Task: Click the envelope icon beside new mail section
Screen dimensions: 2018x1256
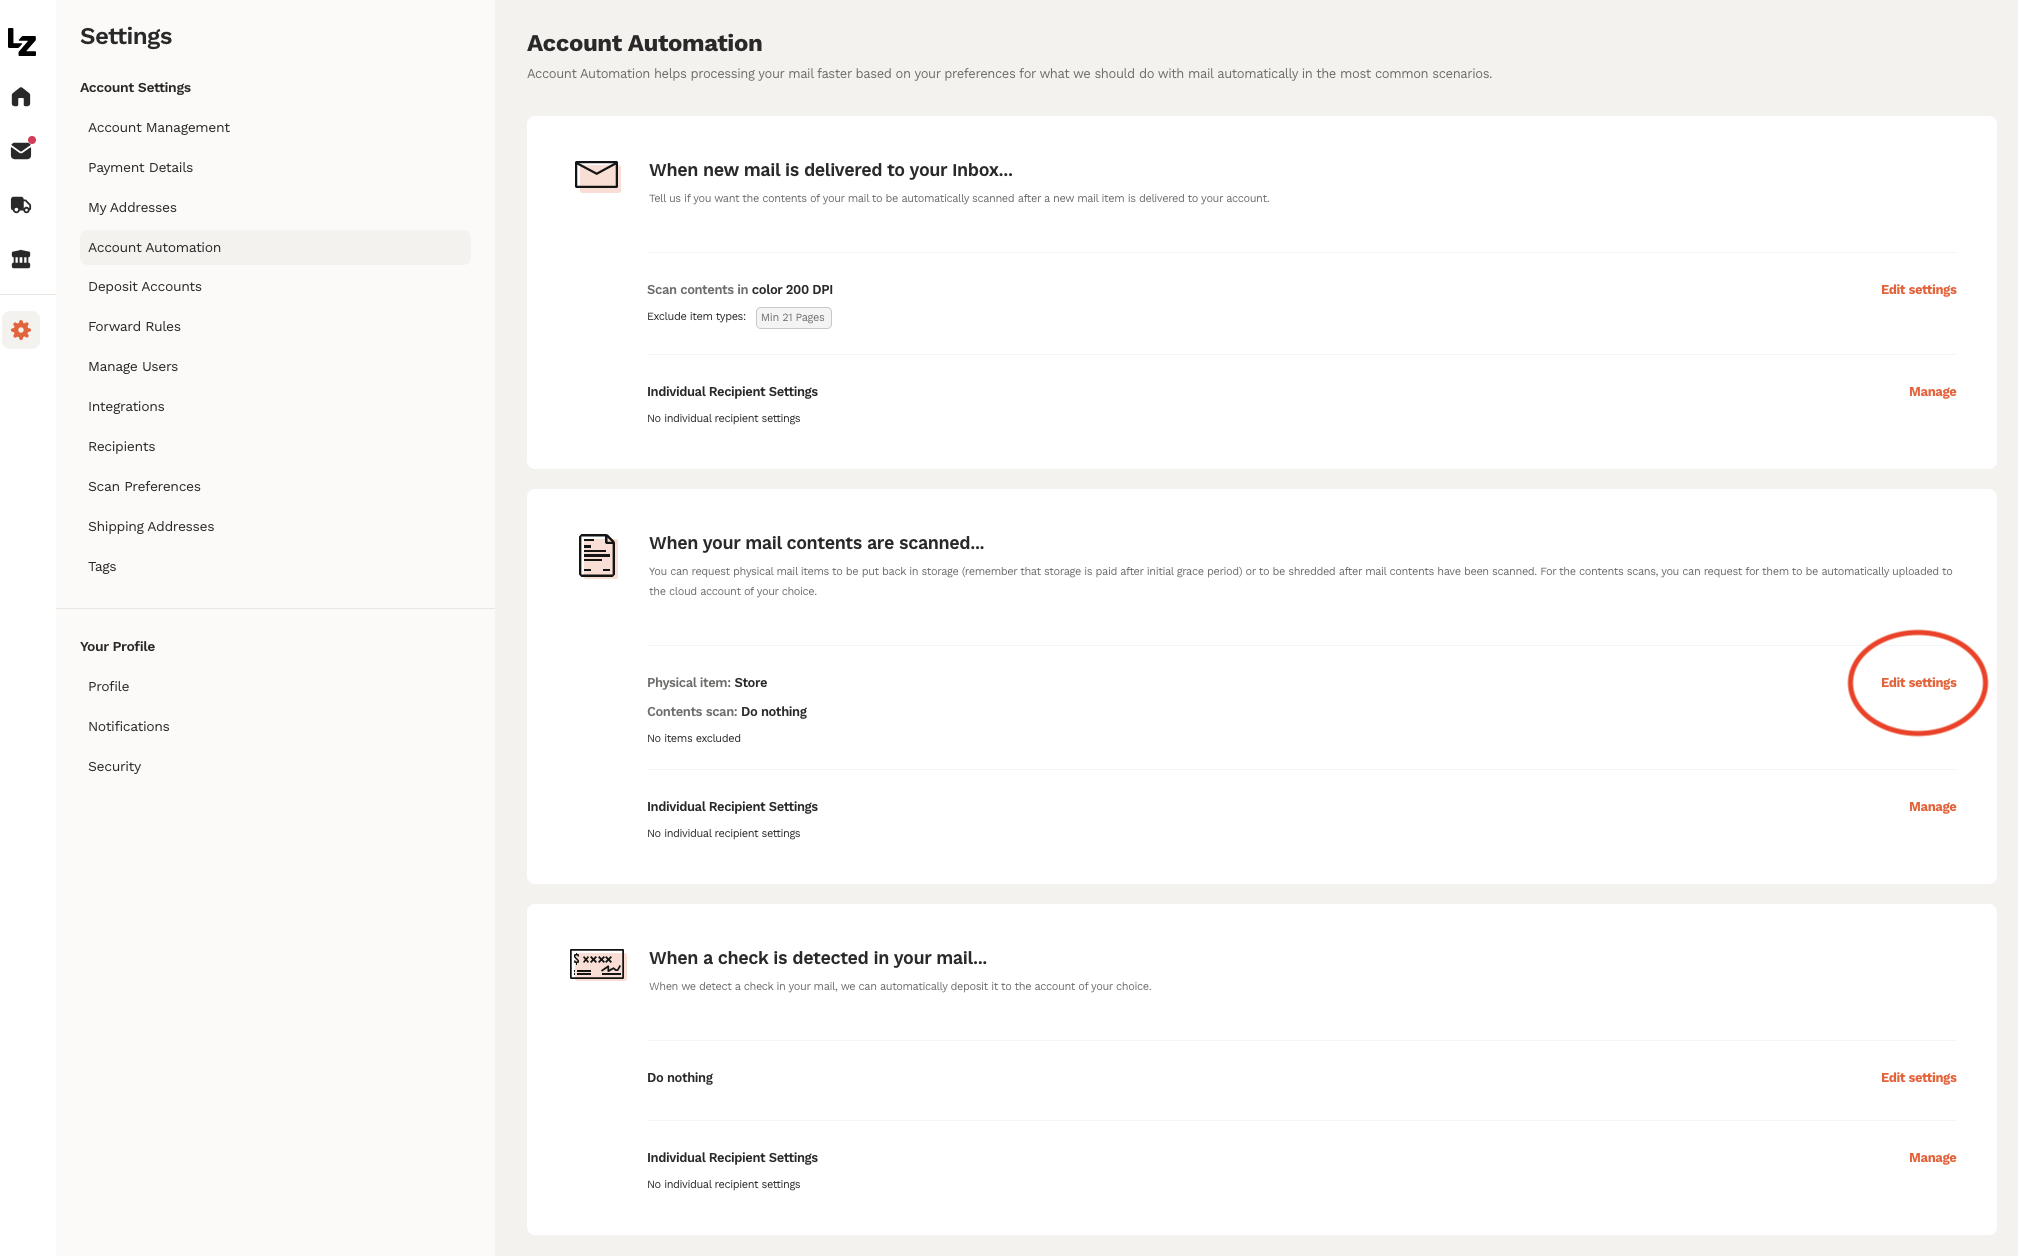Action: (x=596, y=174)
